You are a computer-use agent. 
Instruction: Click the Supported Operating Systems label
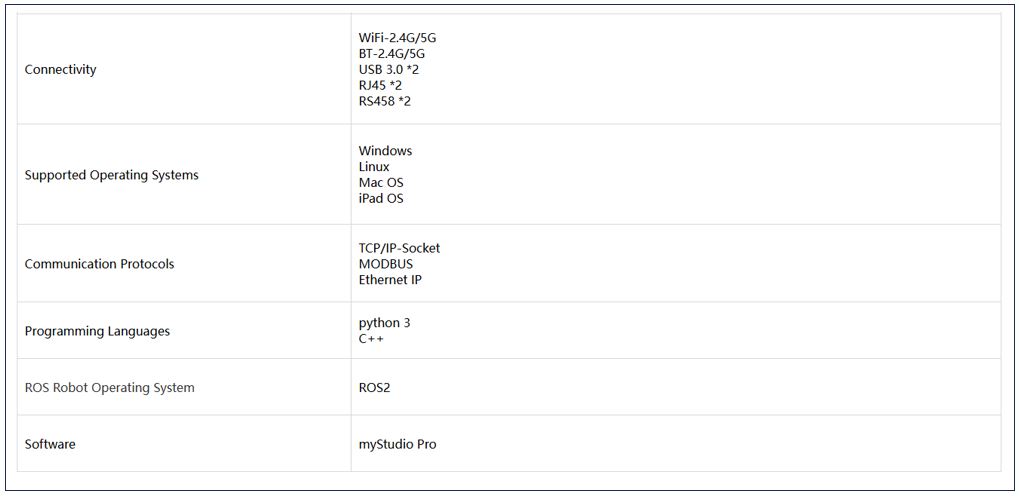pos(111,175)
